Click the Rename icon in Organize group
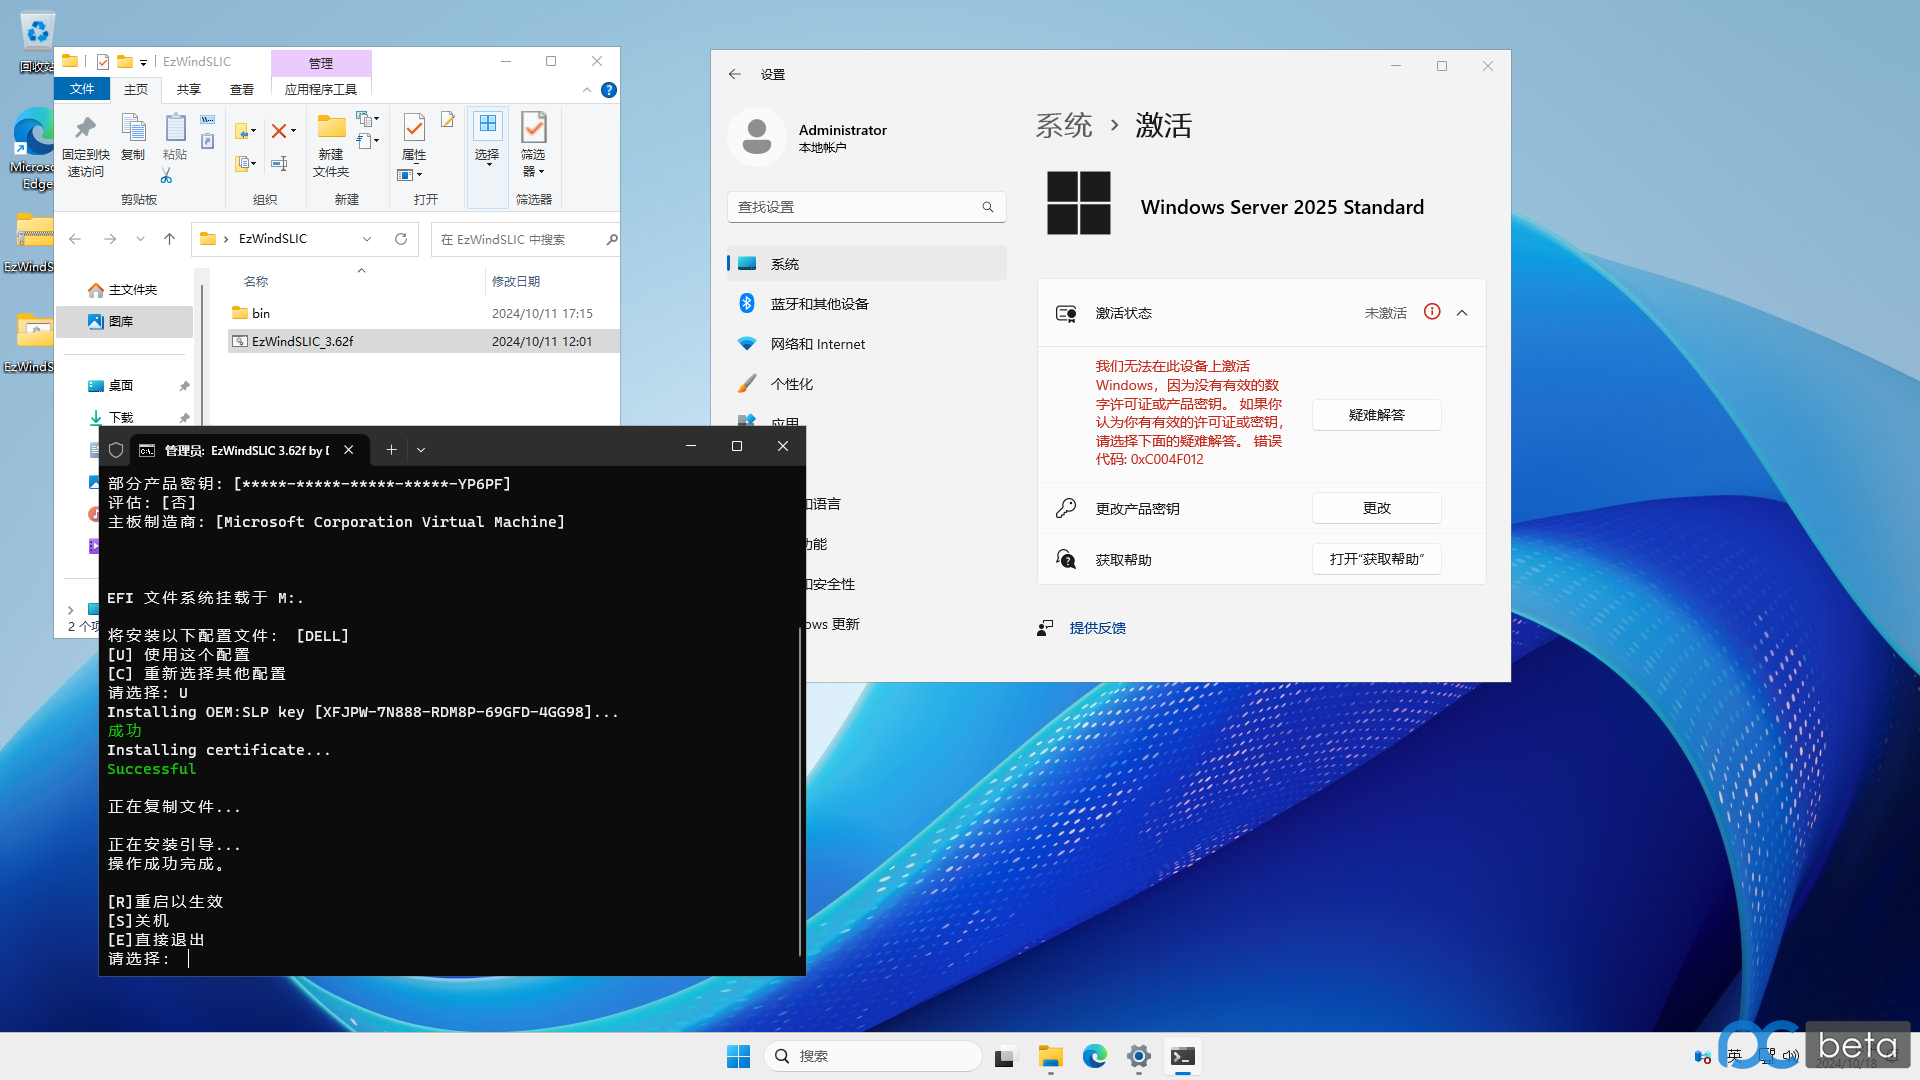Screen dimensions: 1920x1080 click(279, 163)
